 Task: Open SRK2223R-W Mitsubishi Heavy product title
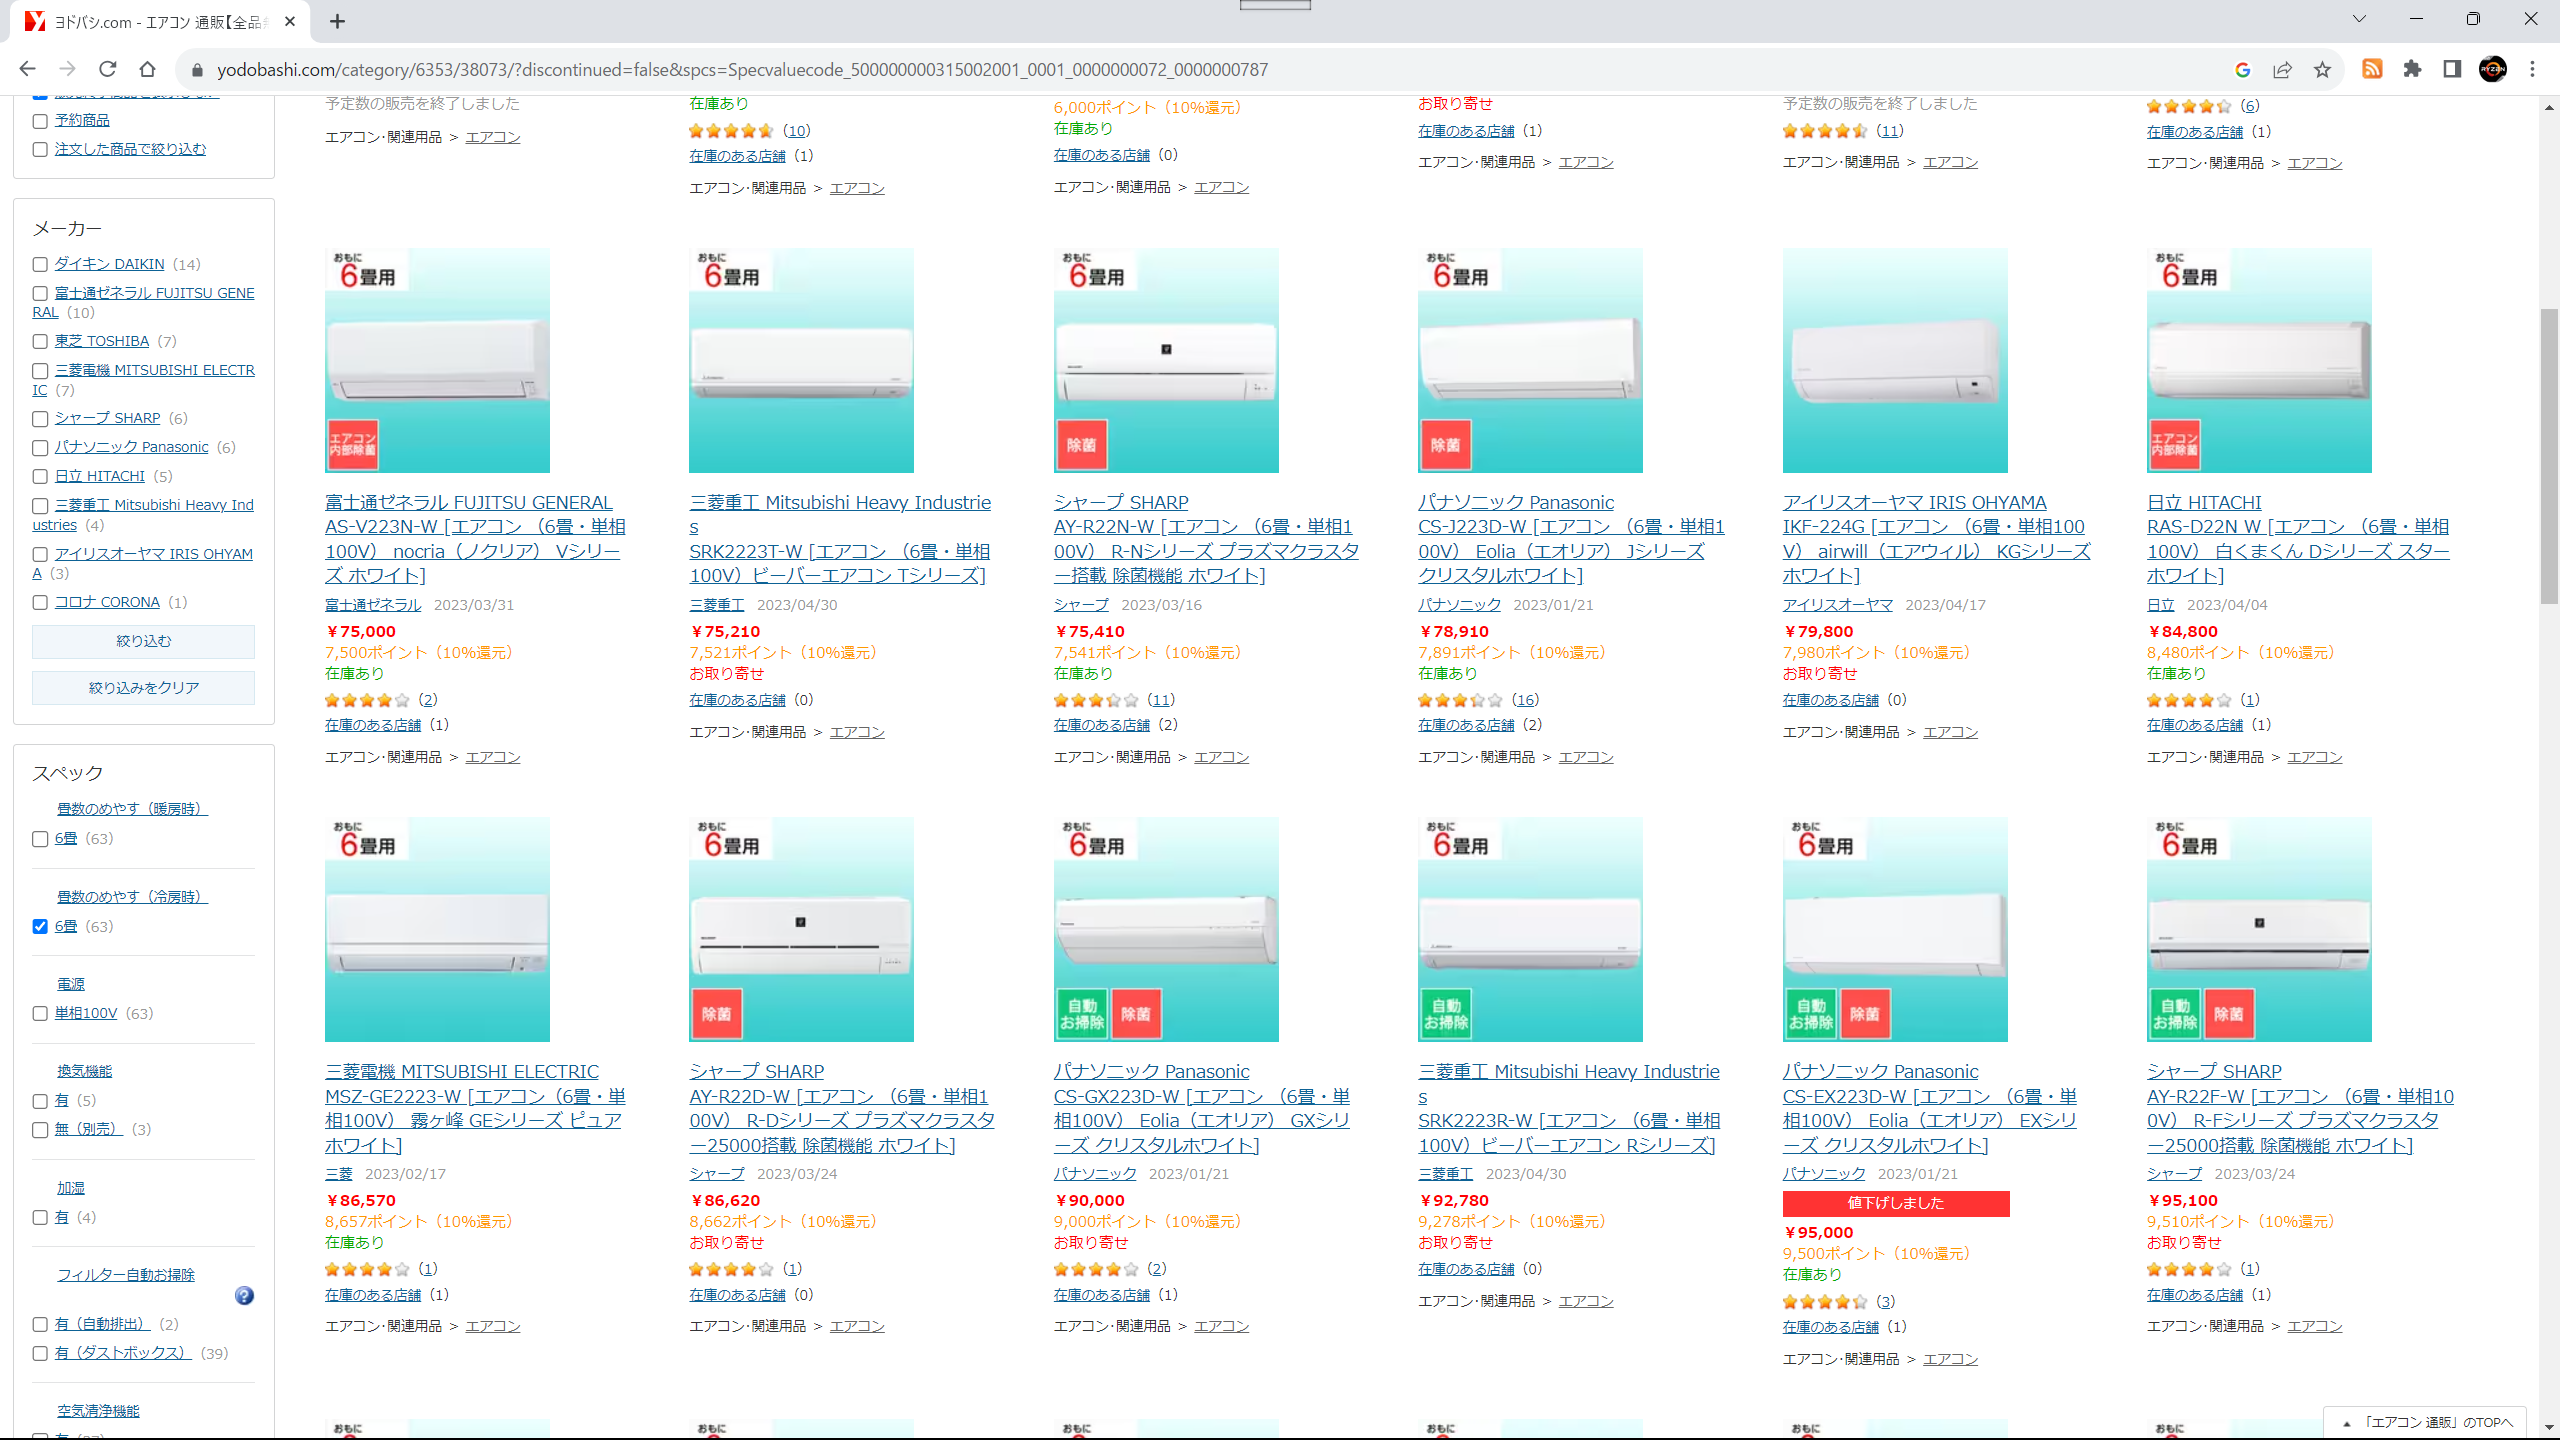1569,1108
